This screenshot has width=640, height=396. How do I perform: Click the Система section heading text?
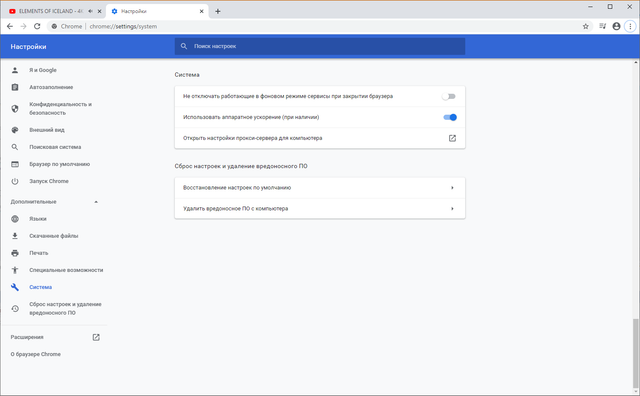click(187, 75)
